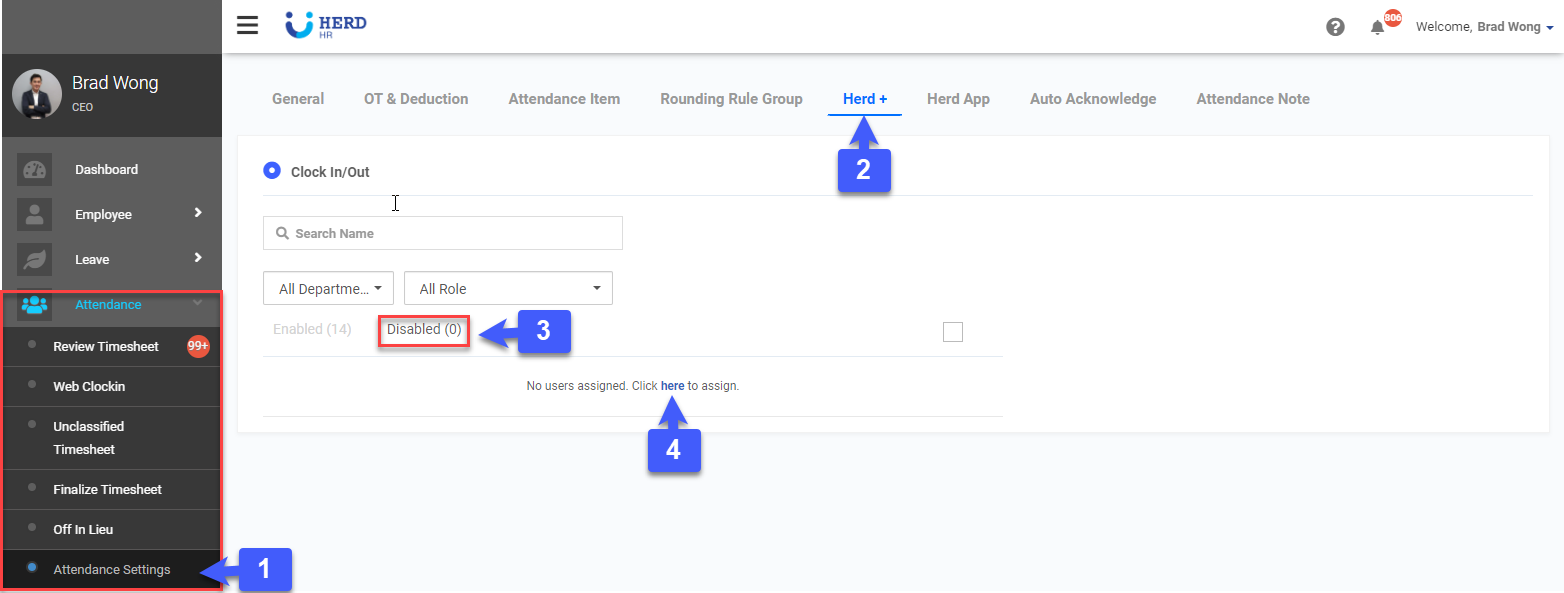Click the Attendance people group icon
The image size is (1564, 593).
click(35, 305)
